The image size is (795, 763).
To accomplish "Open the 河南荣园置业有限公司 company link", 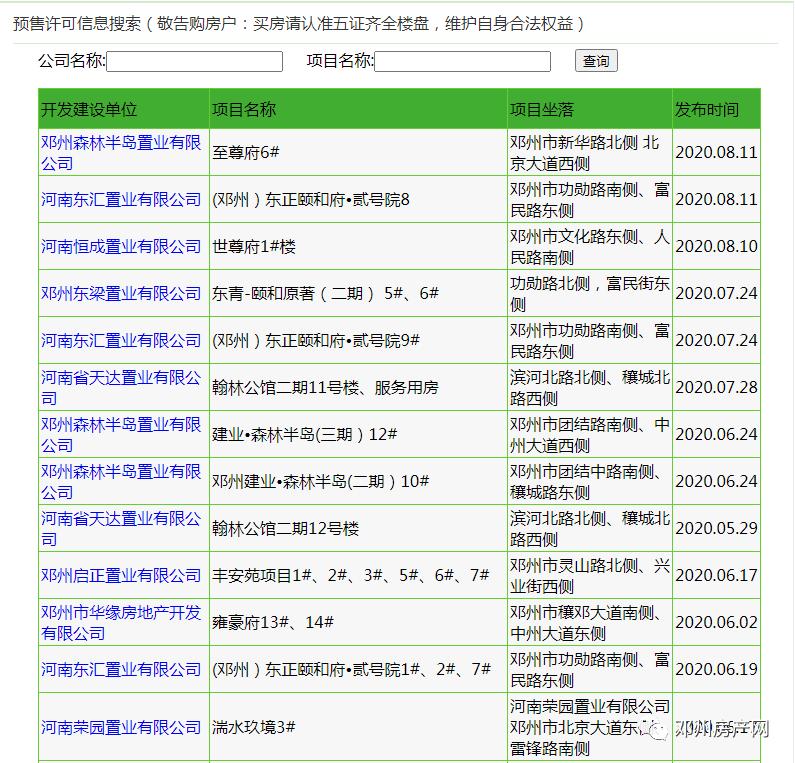I will (121, 728).
